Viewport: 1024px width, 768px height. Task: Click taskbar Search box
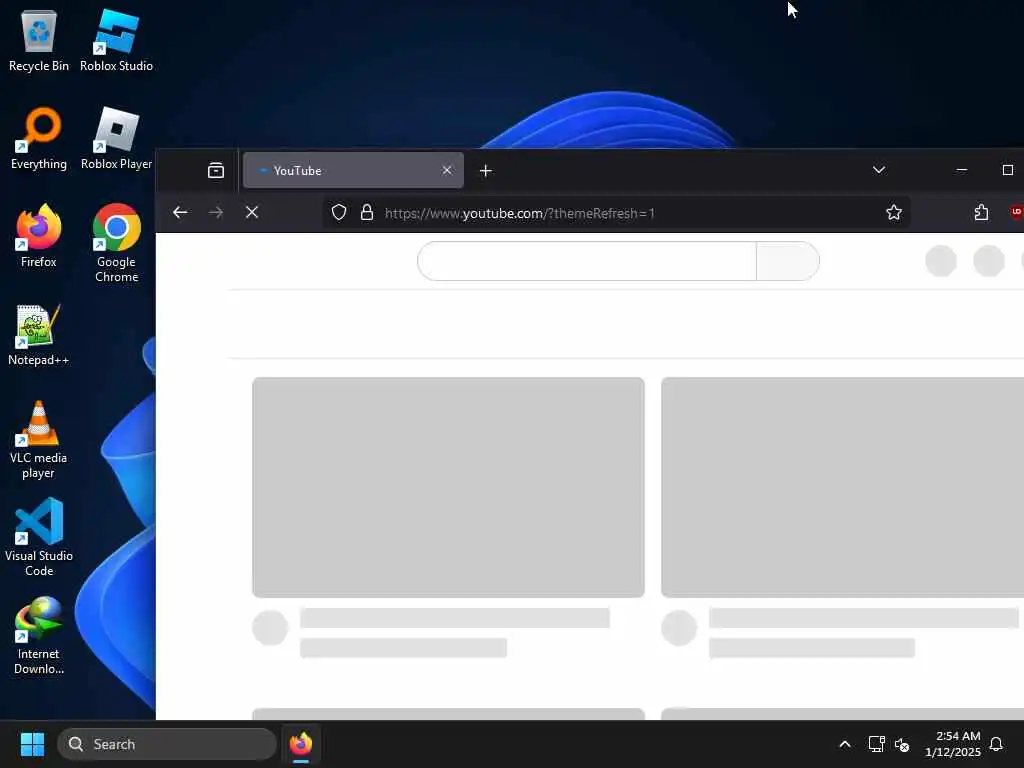tap(167, 744)
